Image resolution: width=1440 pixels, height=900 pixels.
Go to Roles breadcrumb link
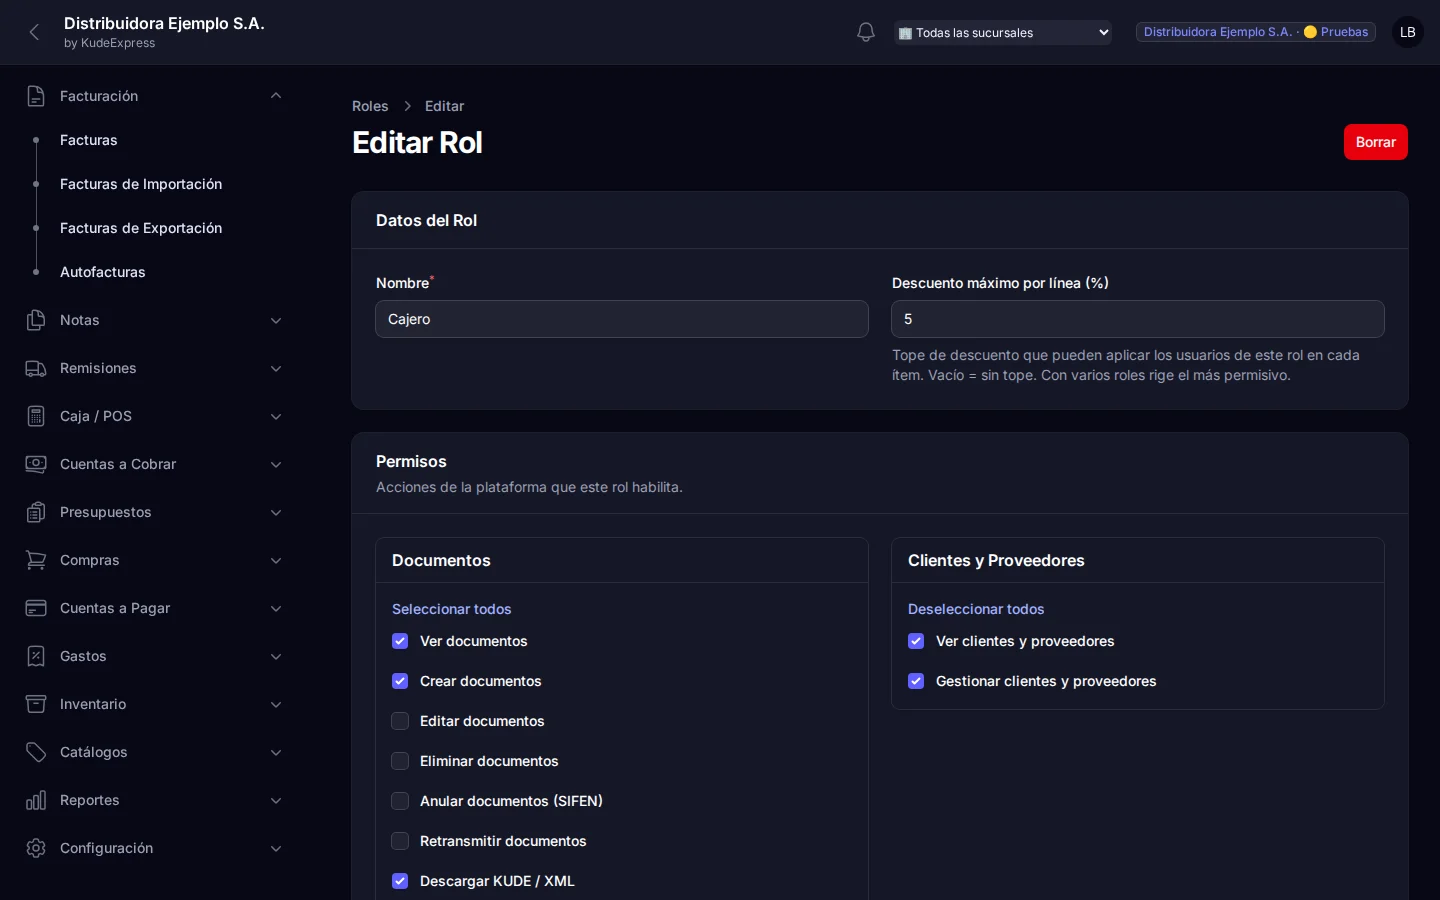tap(370, 106)
